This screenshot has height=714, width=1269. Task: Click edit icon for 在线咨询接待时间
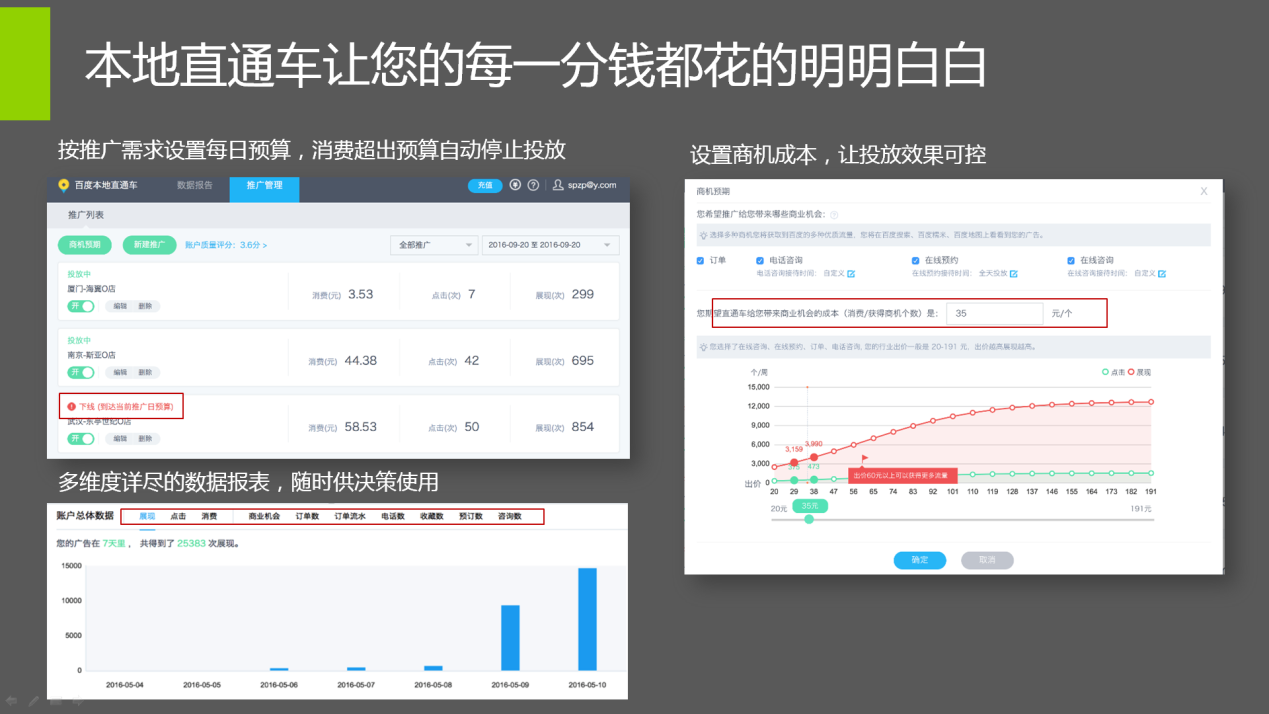1162,273
